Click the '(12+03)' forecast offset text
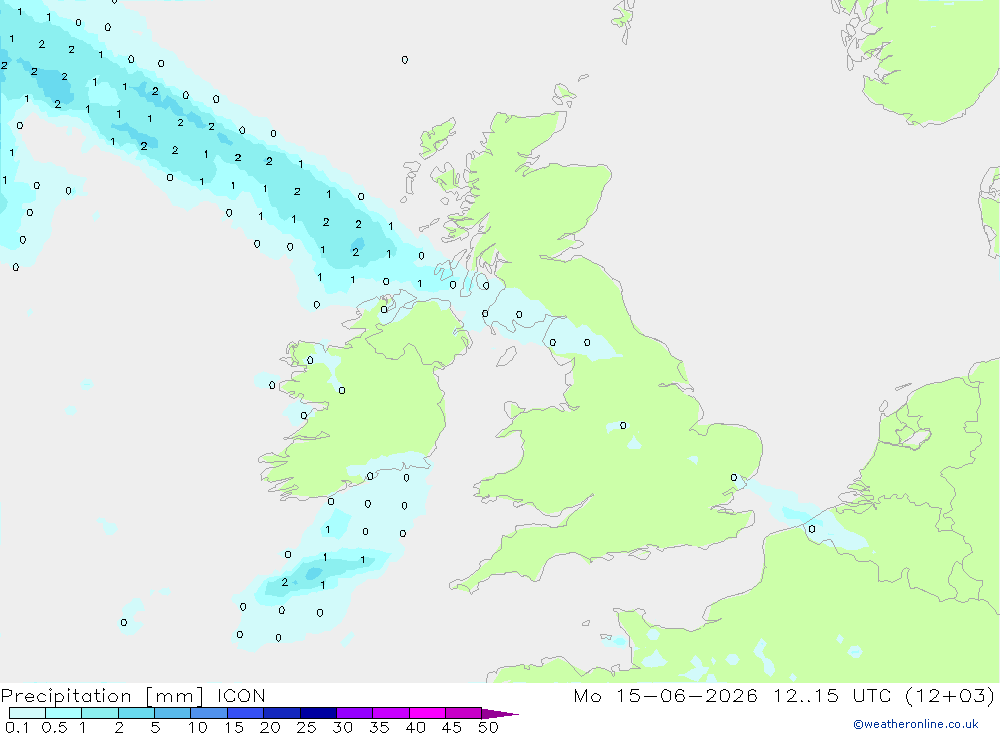This screenshot has width=1000, height=733. point(950,695)
